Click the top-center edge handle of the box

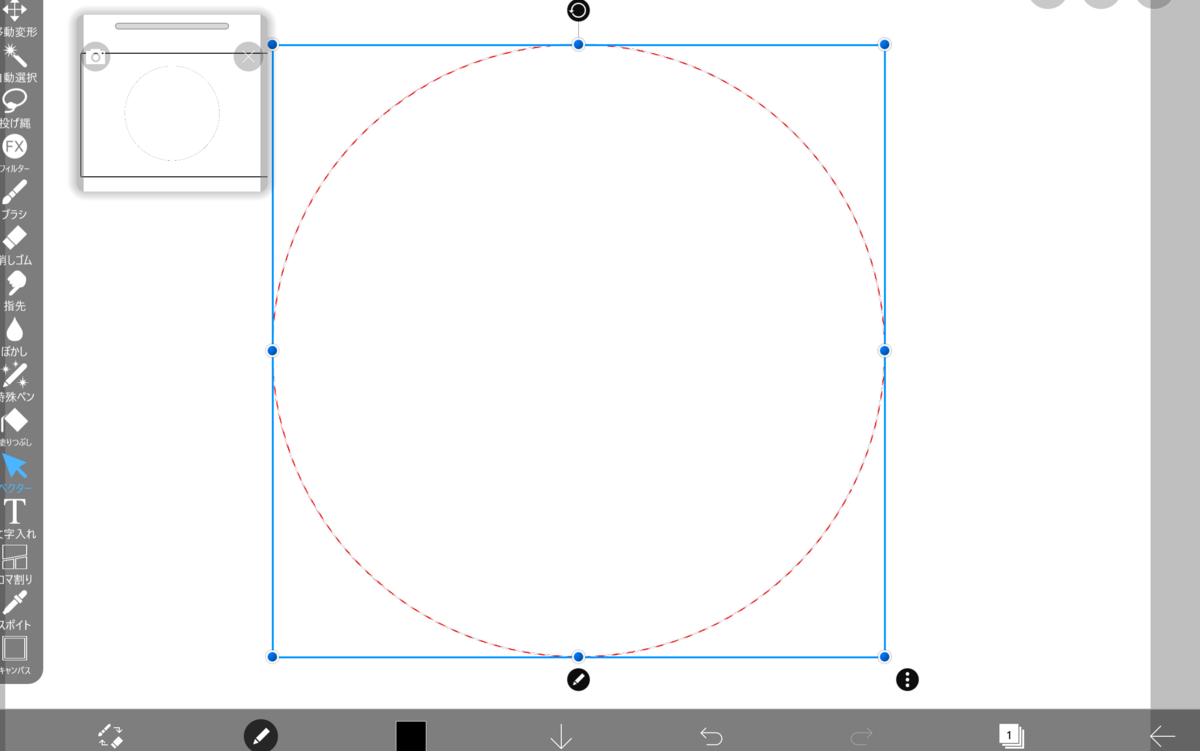pos(578,45)
